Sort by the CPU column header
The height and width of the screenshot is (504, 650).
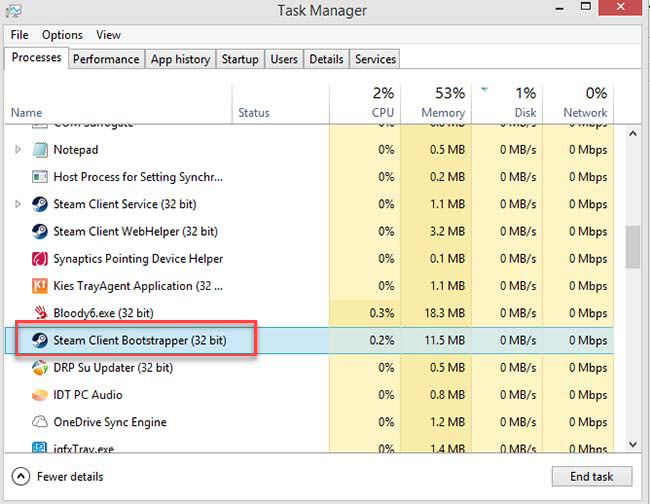tap(365, 104)
